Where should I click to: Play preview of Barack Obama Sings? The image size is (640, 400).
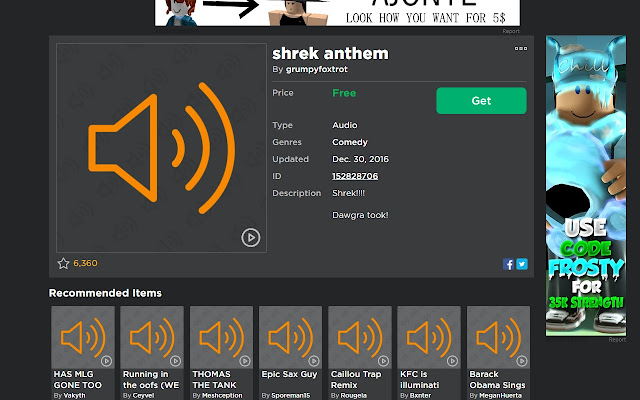point(522,361)
